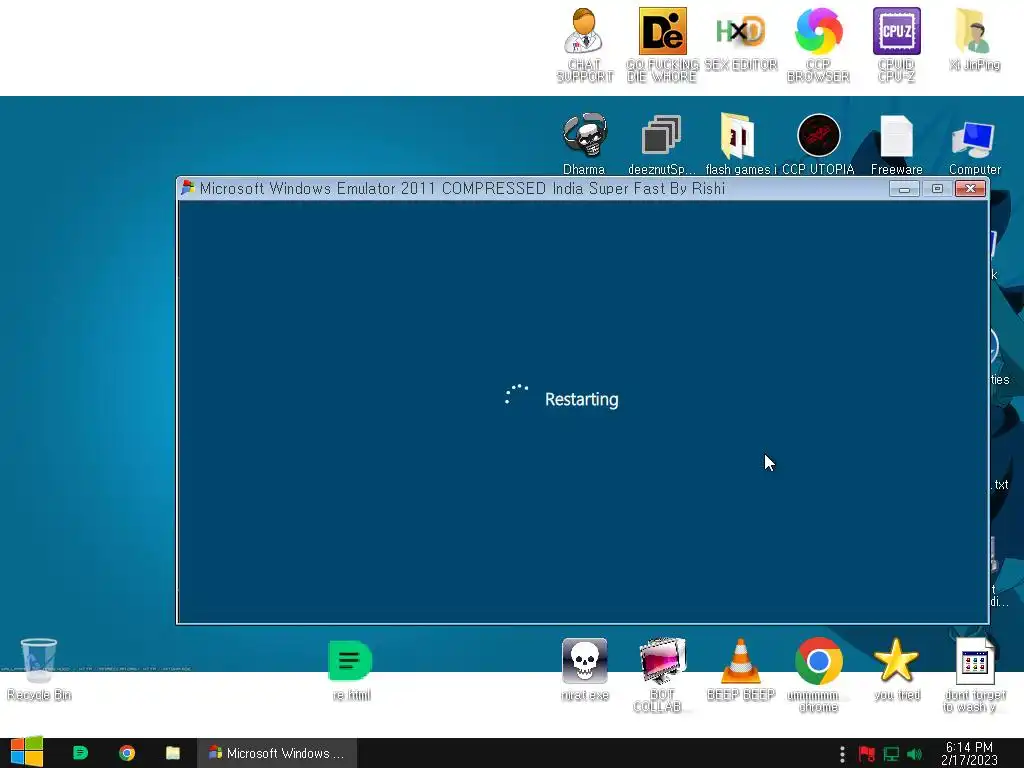Screen dimensions: 1024x768
Task: Open the volume speaker tray icon
Action: pyautogui.click(x=914, y=754)
